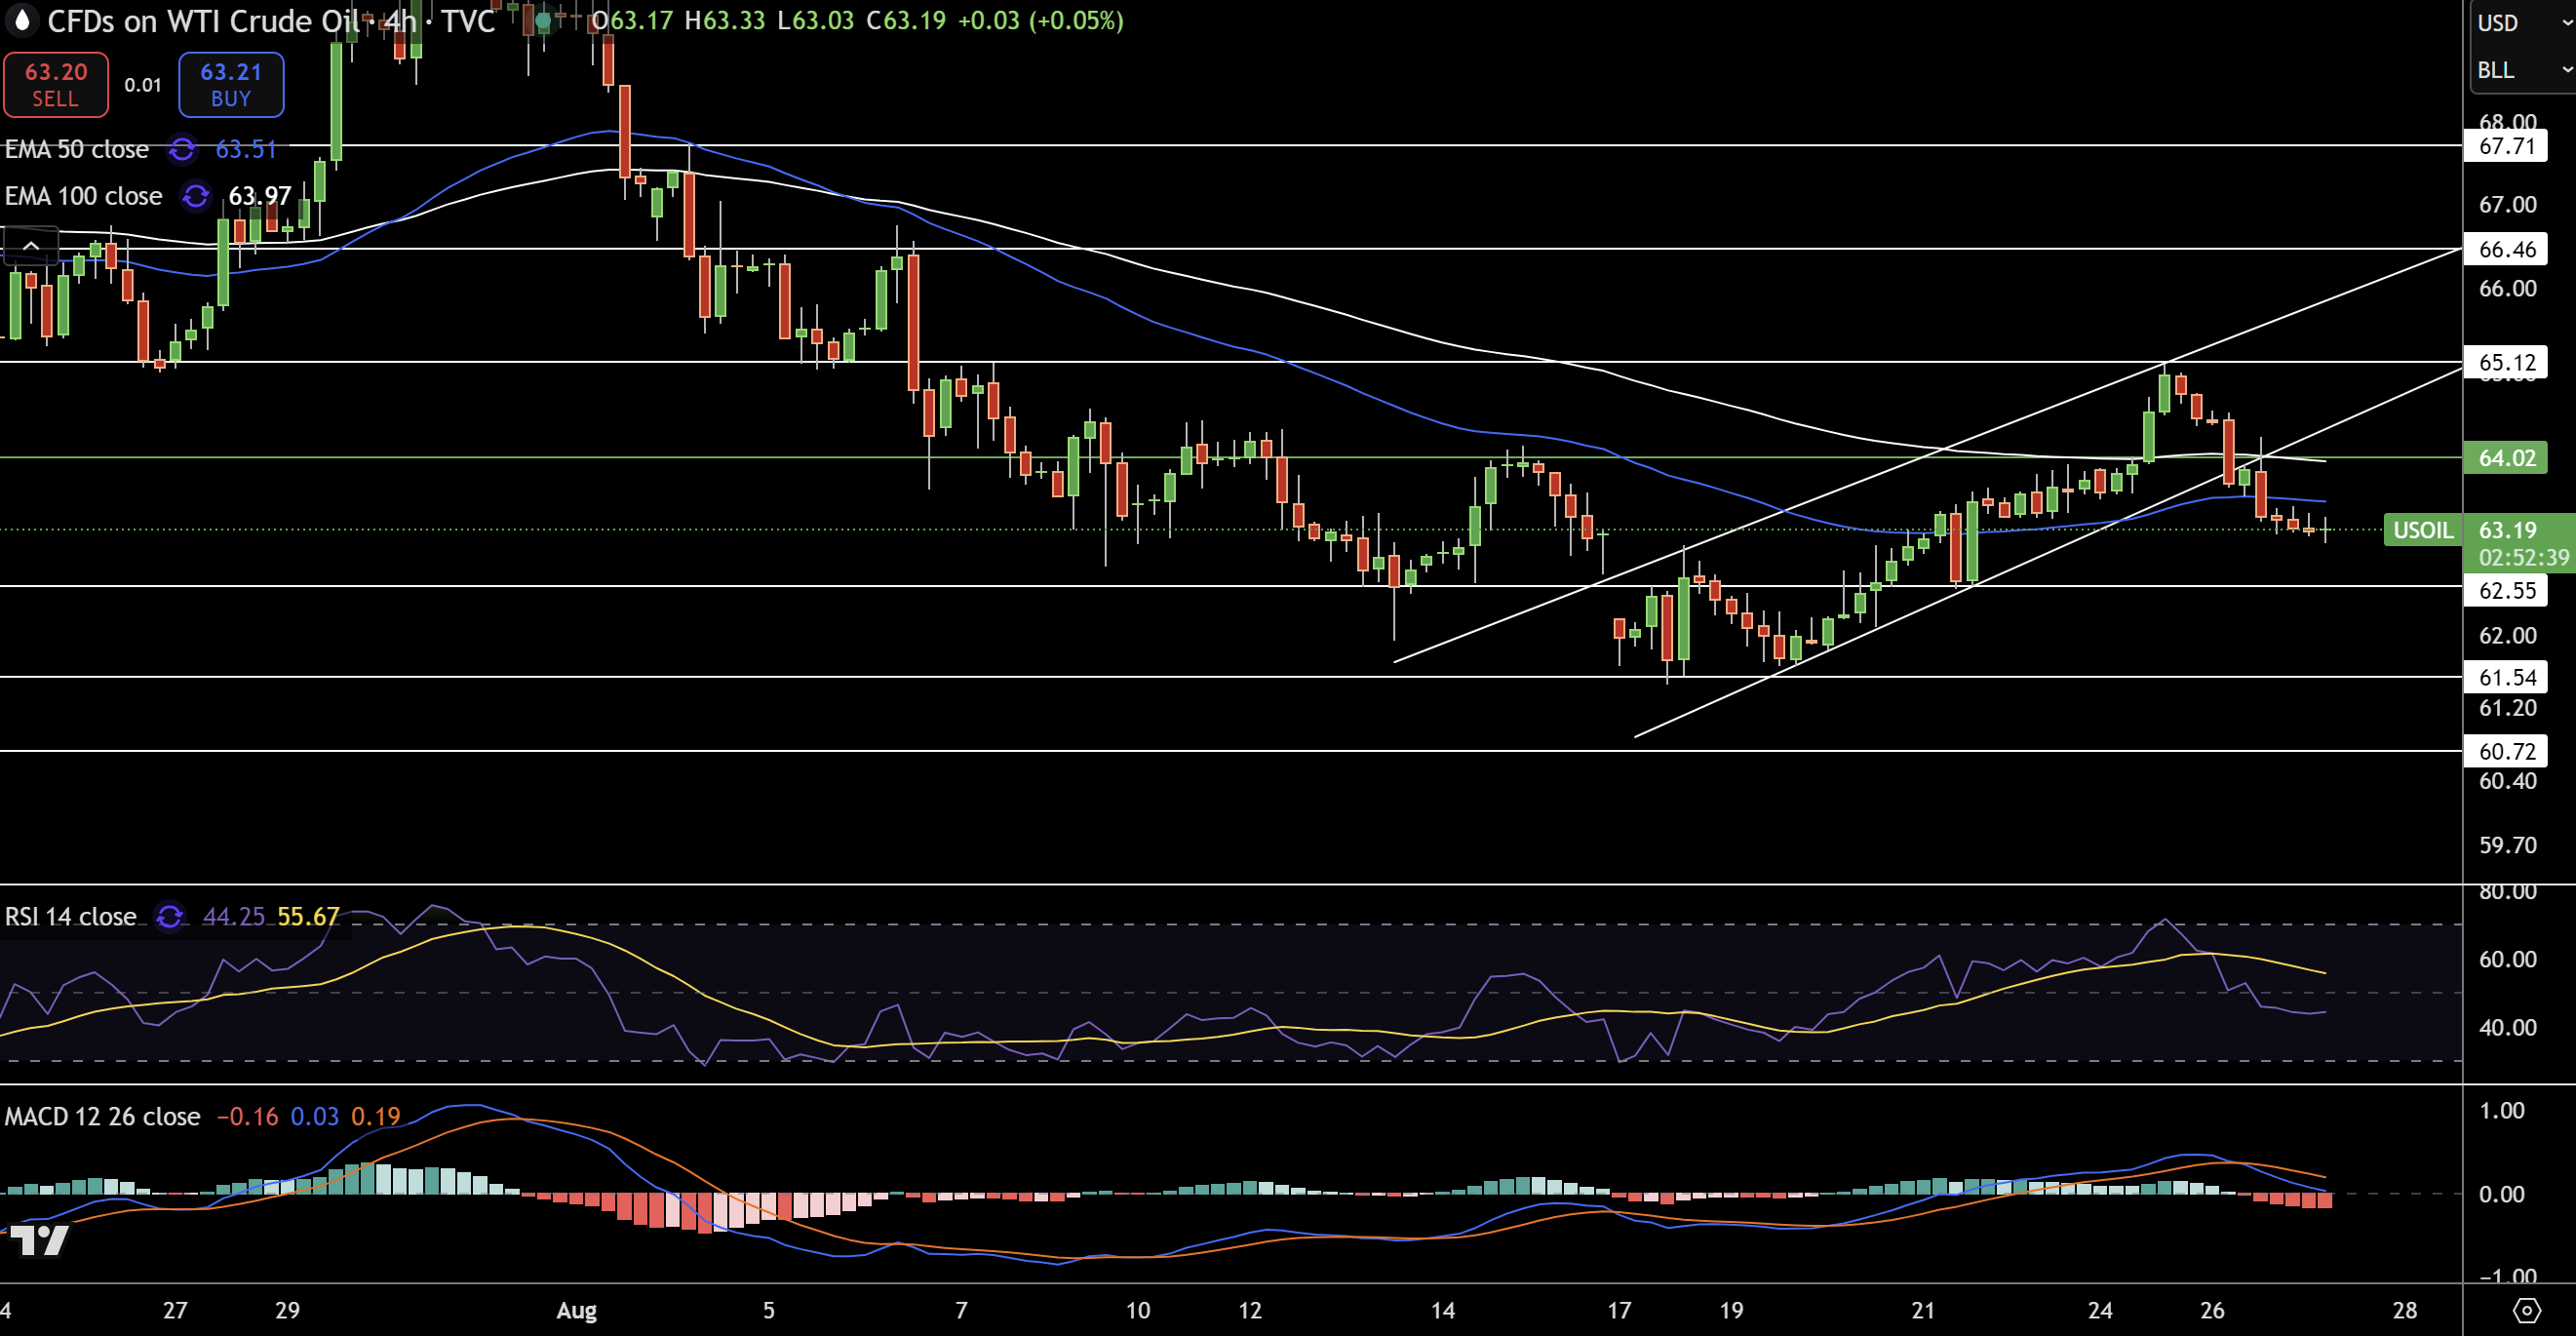Viewport: 2576px width, 1336px height.
Task: Toggle visibility of the EMA 50 indicator
Action: pos(75,150)
